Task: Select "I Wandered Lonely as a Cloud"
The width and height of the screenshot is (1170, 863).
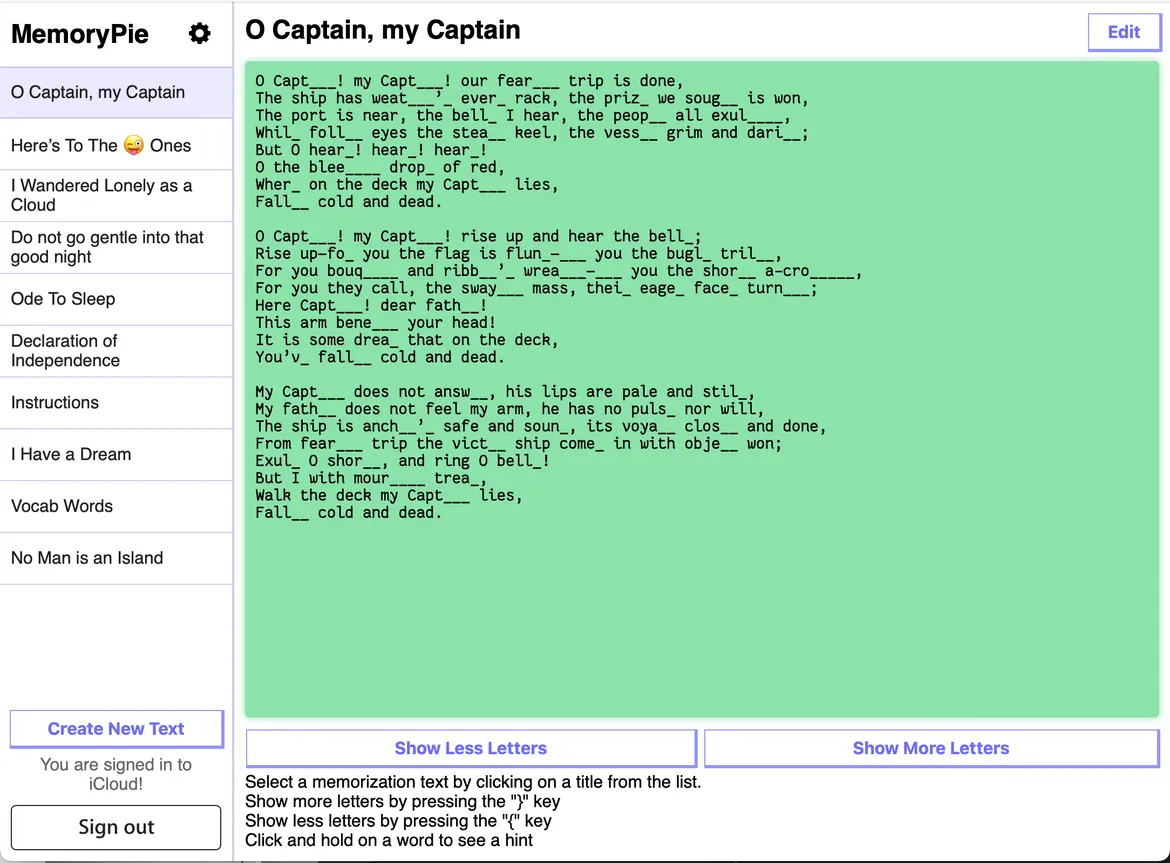Action: 101,195
